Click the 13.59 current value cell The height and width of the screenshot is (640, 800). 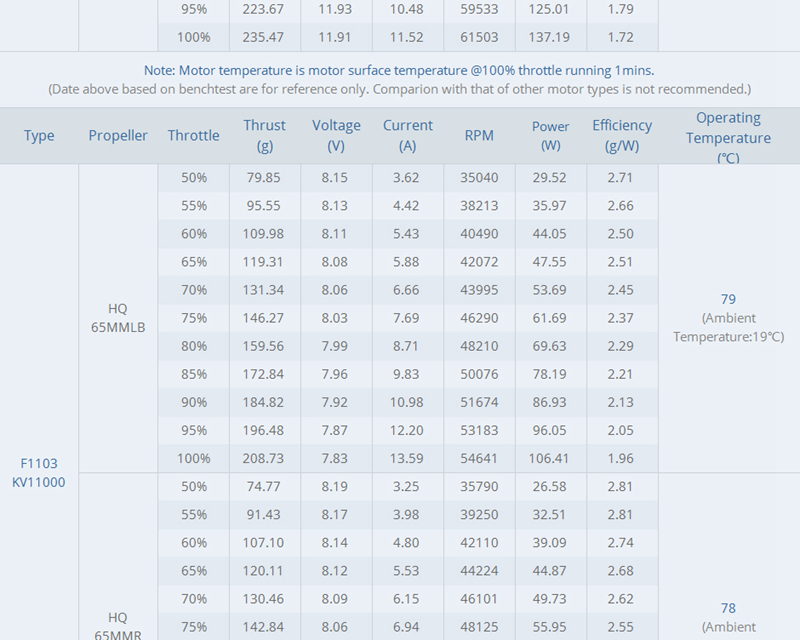coord(408,458)
